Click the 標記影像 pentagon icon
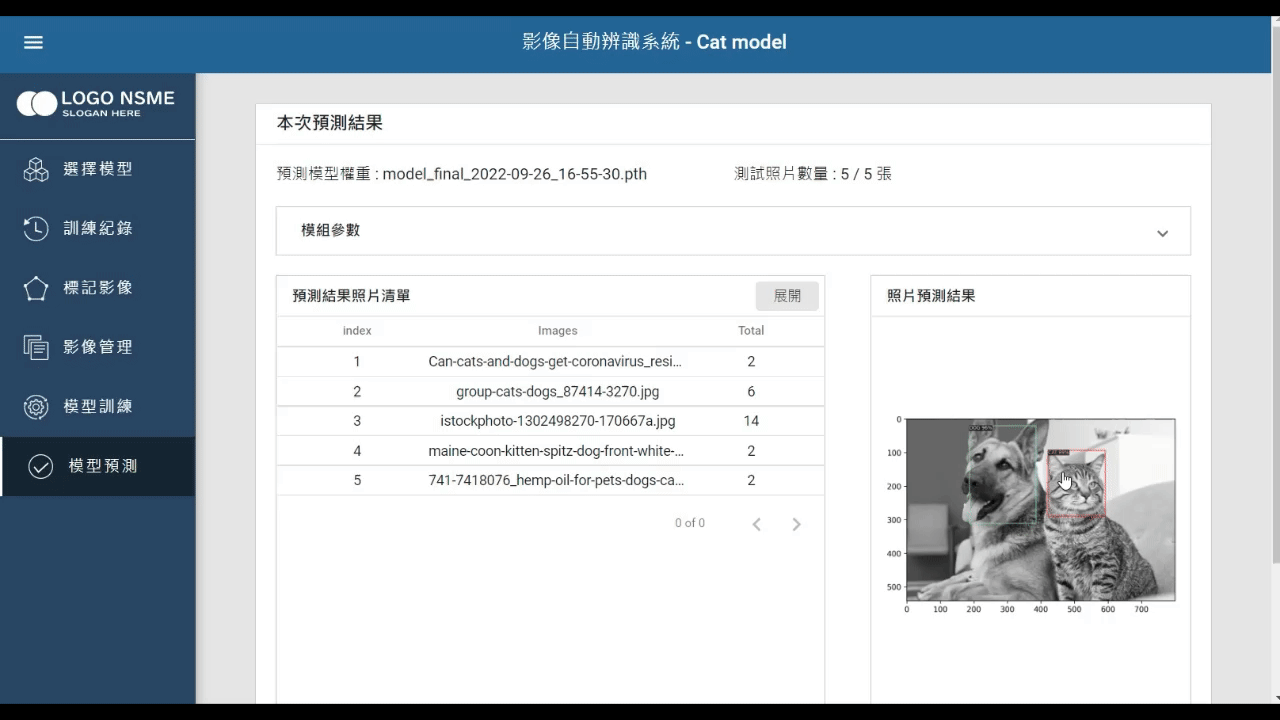The image size is (1280, 720). coord(36,288)
